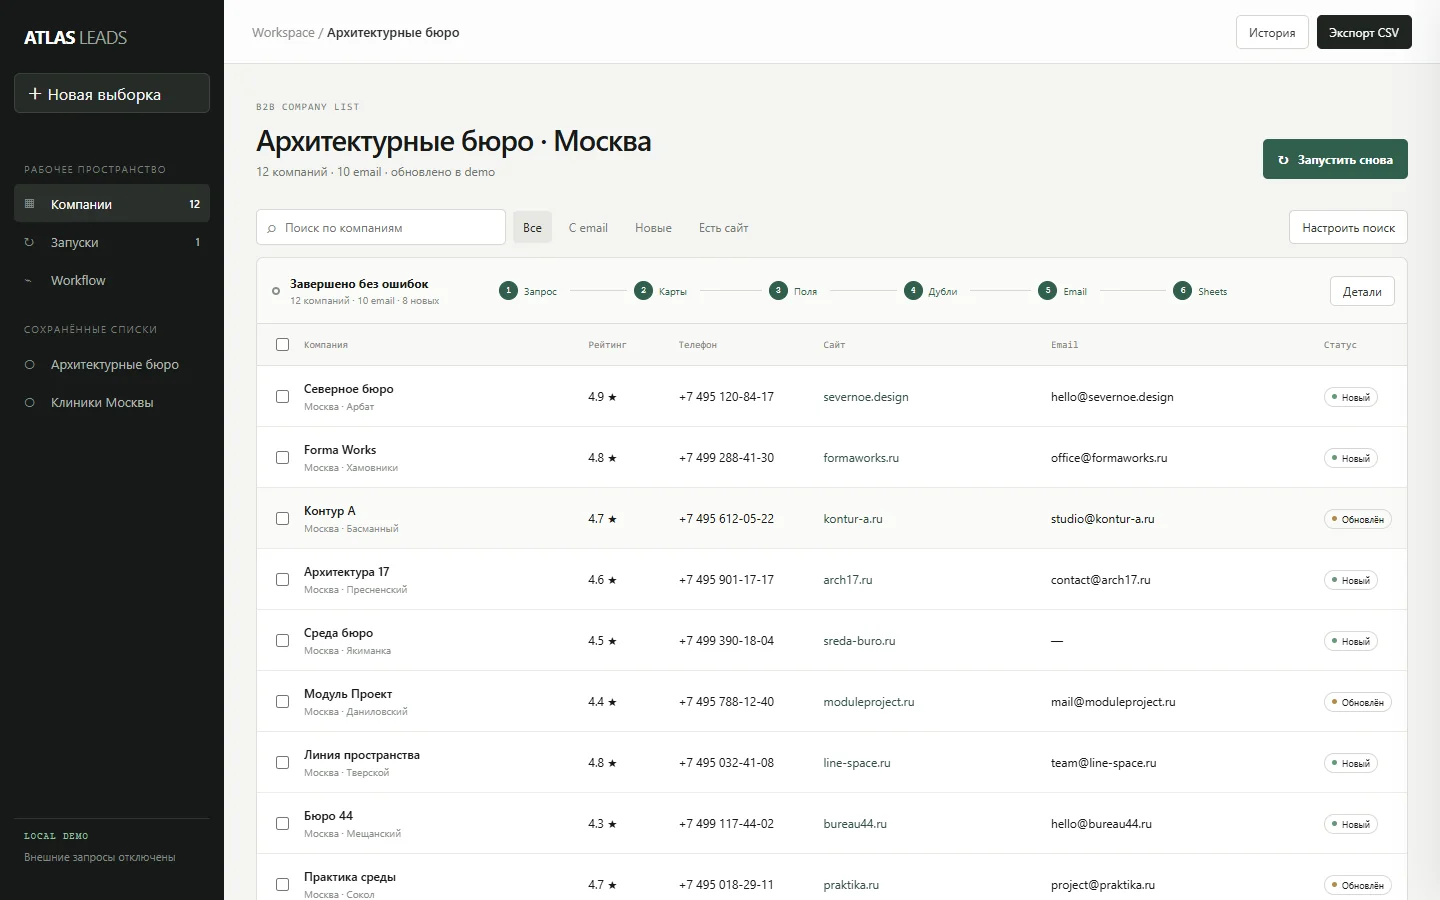Screen dimensions: 1440x900
Task: Sort by the Рейтинг column header
Action: 607,345
